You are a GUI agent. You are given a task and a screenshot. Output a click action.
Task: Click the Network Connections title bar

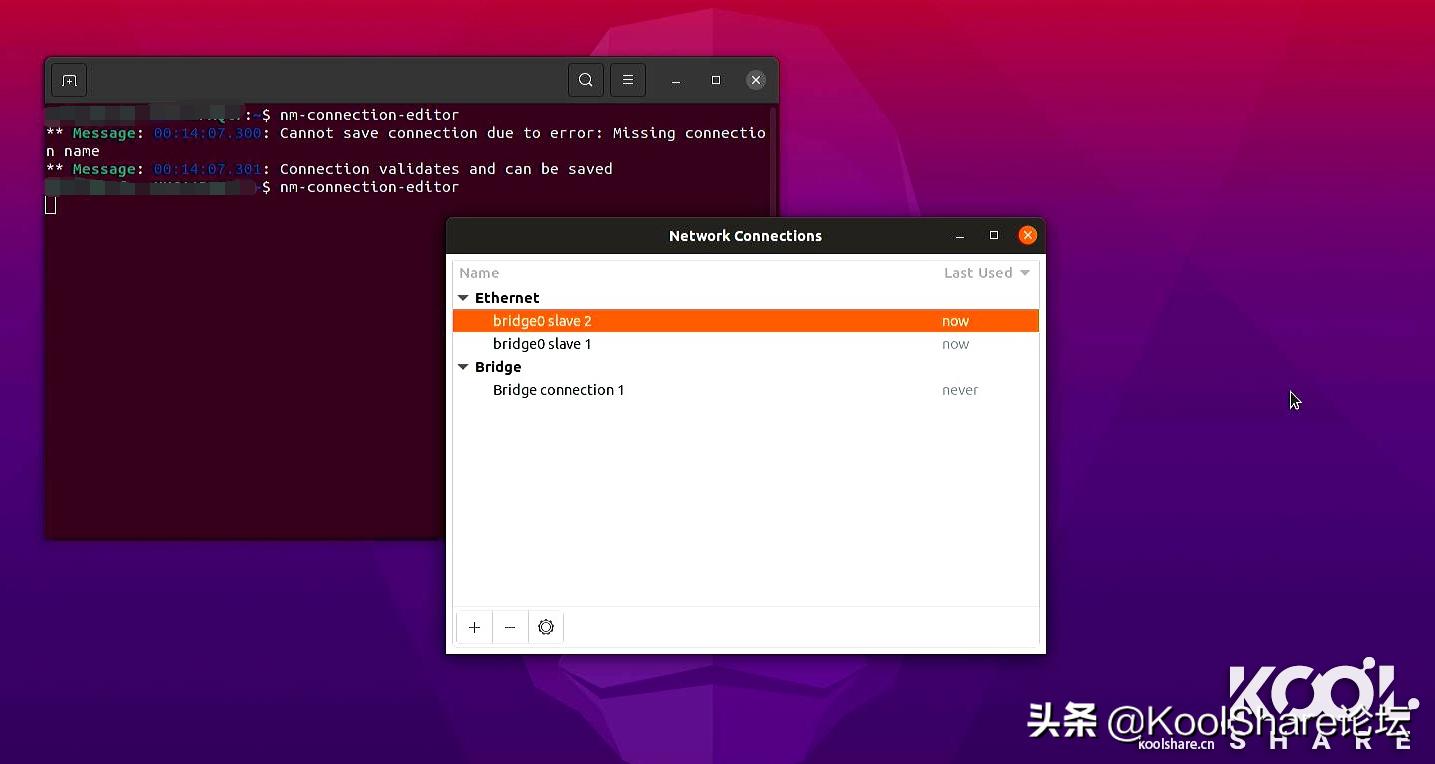745,235
